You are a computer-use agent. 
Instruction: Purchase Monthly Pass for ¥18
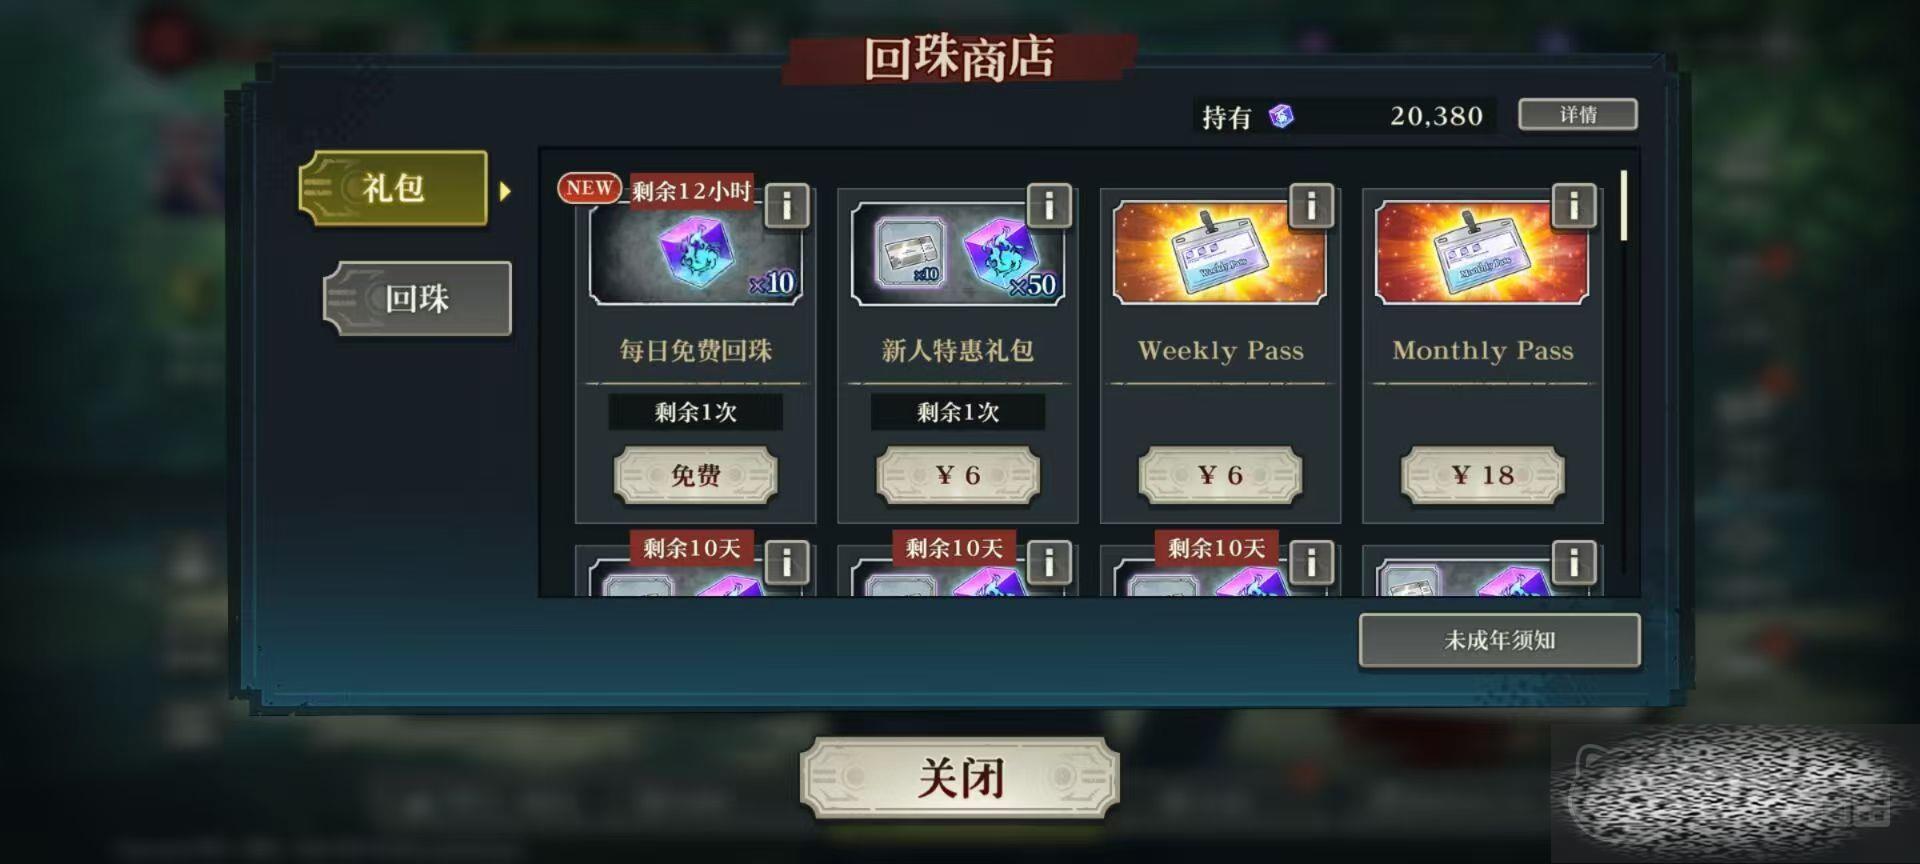(1482, 475)
